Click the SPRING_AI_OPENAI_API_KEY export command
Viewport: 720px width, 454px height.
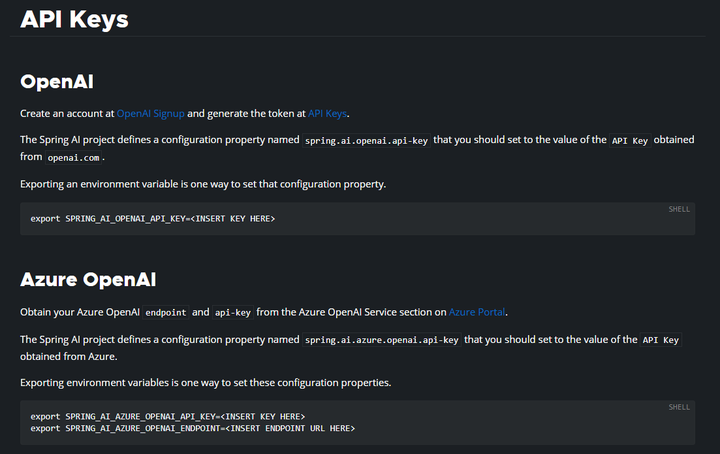click(152, 218)
